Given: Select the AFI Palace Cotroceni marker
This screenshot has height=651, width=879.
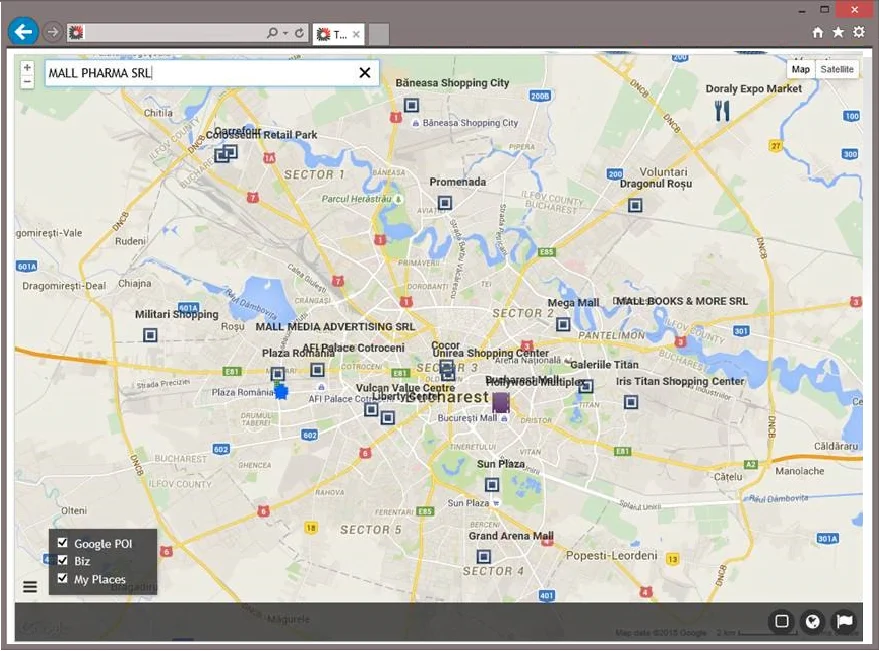Looking at the screenshot, I should click(x=317, y=370).
